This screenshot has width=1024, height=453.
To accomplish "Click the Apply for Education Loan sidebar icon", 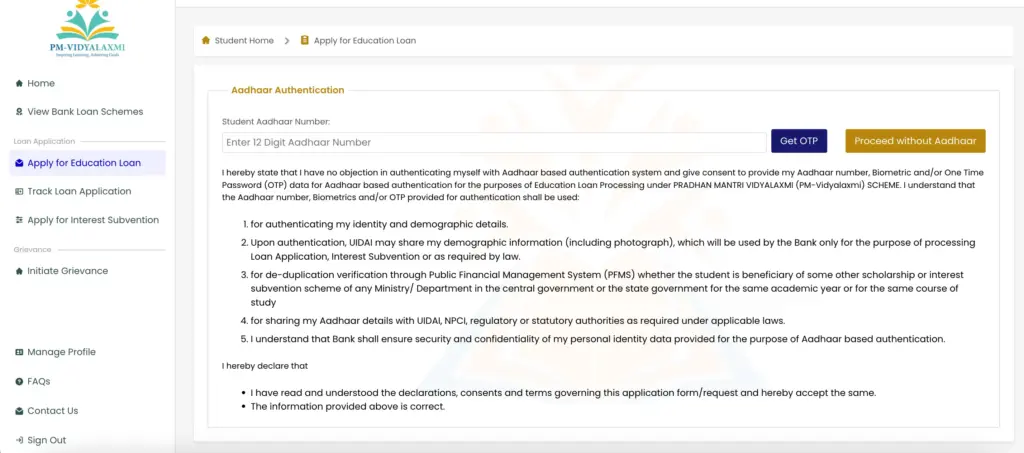I will coord(19,163).
